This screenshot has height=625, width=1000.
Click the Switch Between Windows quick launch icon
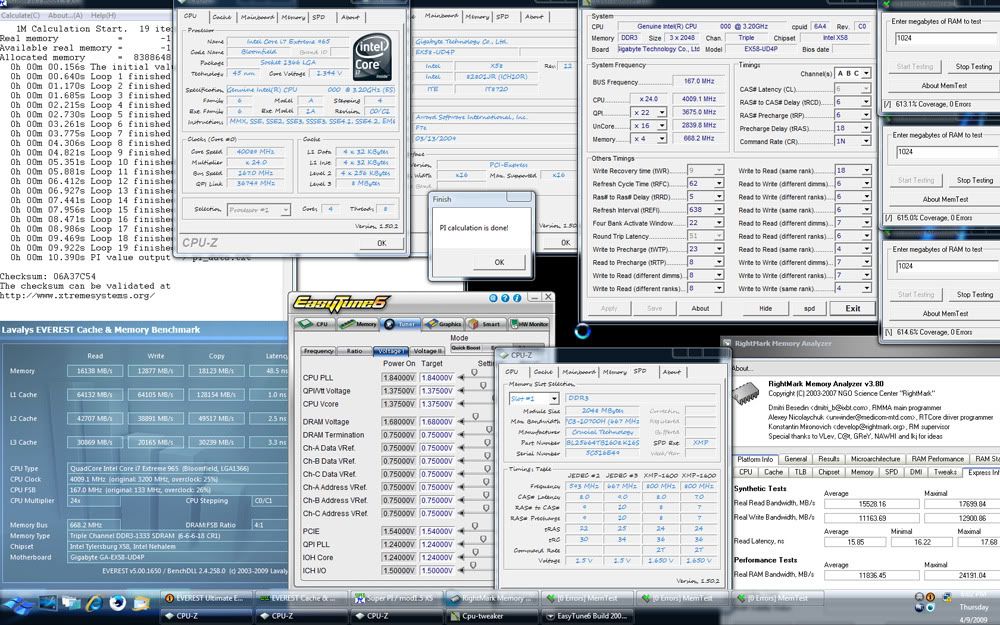[71, 603]
